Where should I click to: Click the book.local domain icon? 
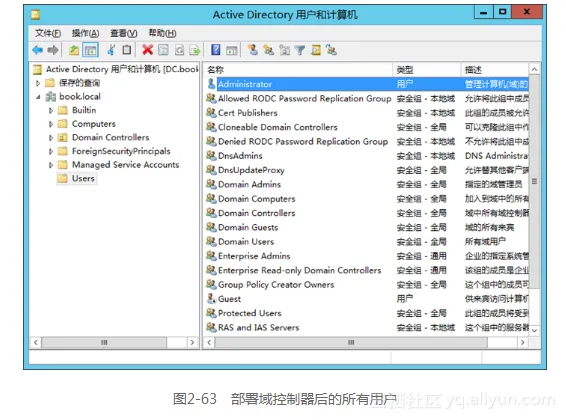[x=51, y=96]
